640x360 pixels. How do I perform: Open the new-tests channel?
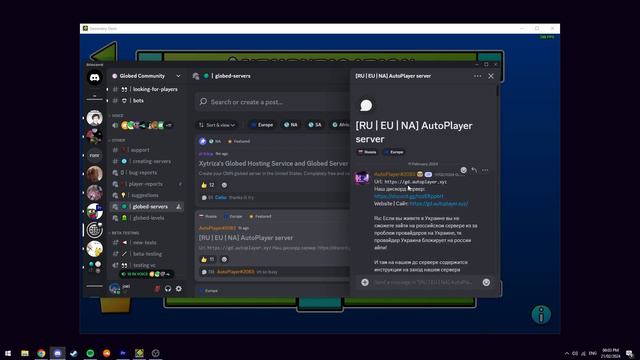tap(146, 242)
